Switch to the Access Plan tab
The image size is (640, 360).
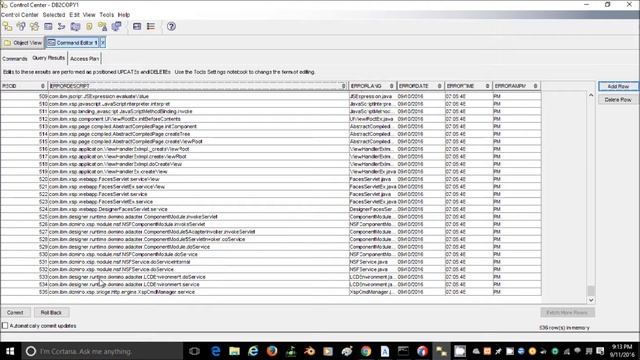84,58
